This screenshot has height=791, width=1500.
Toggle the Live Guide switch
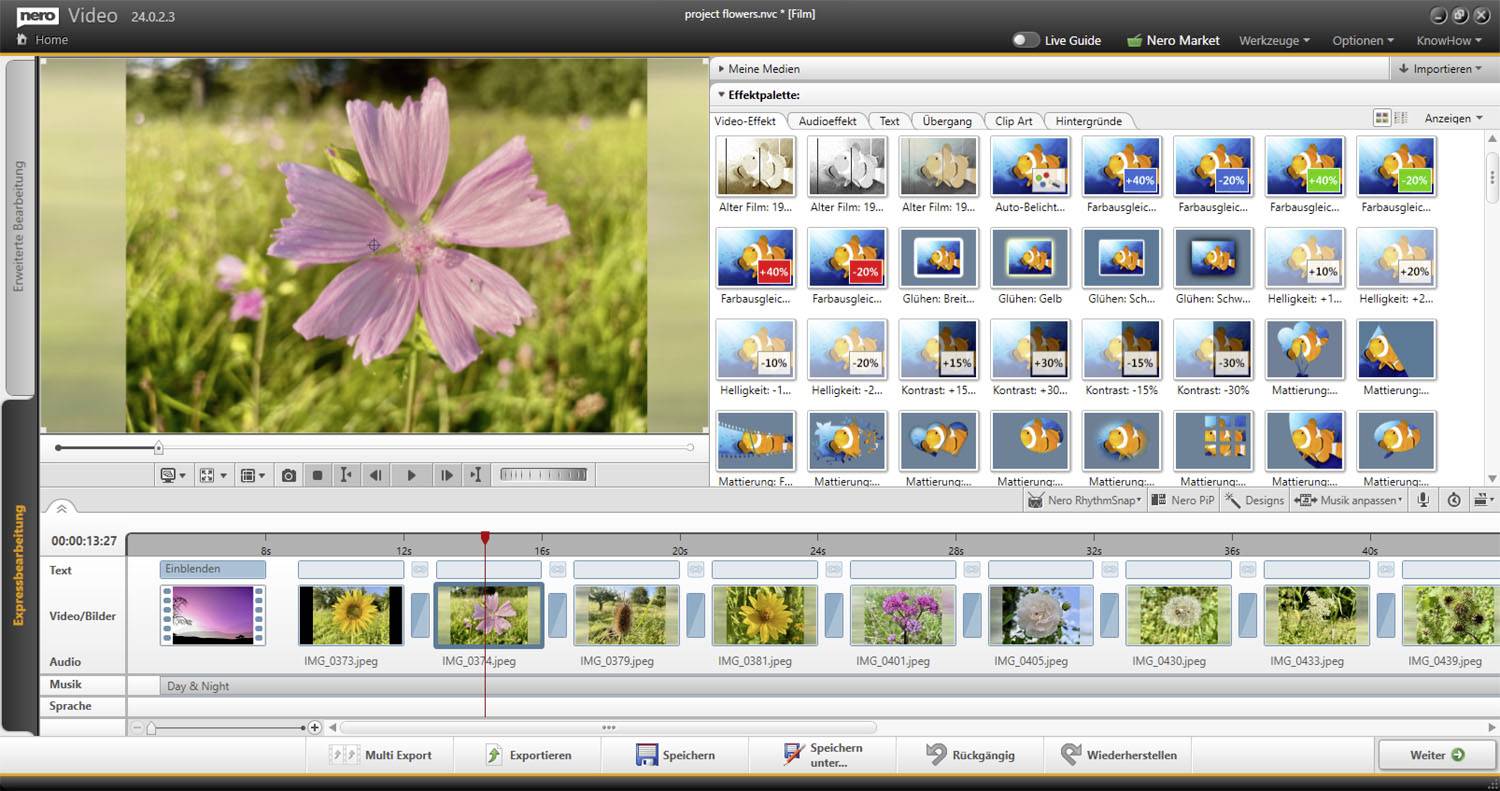click(x=1026, y=39)
